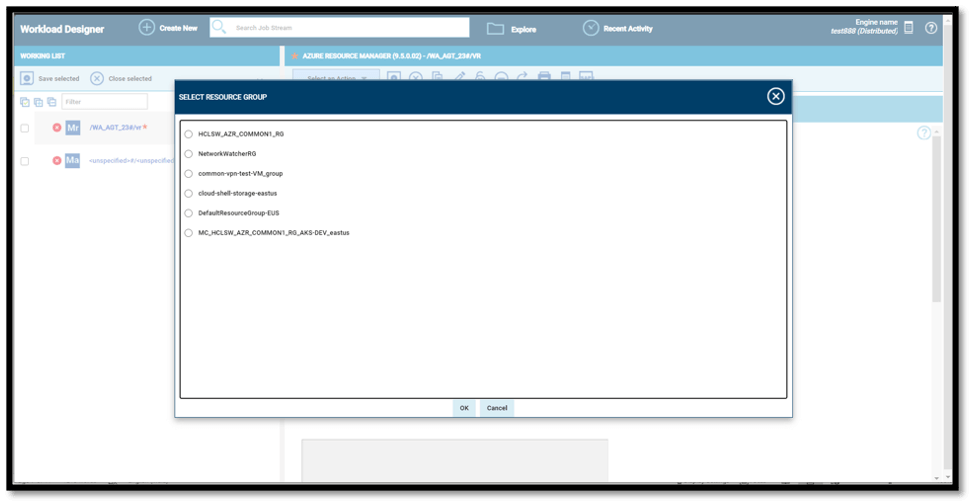Click the DefaultResourceGroup-EUS label text
972x504 pixels.
[239, 213]
